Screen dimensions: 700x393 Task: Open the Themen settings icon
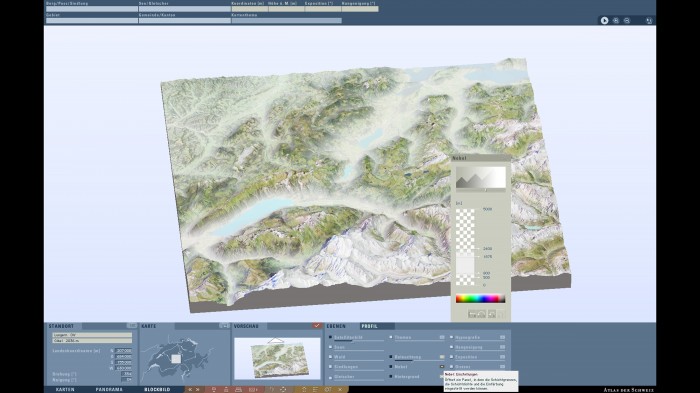(442, 337)
